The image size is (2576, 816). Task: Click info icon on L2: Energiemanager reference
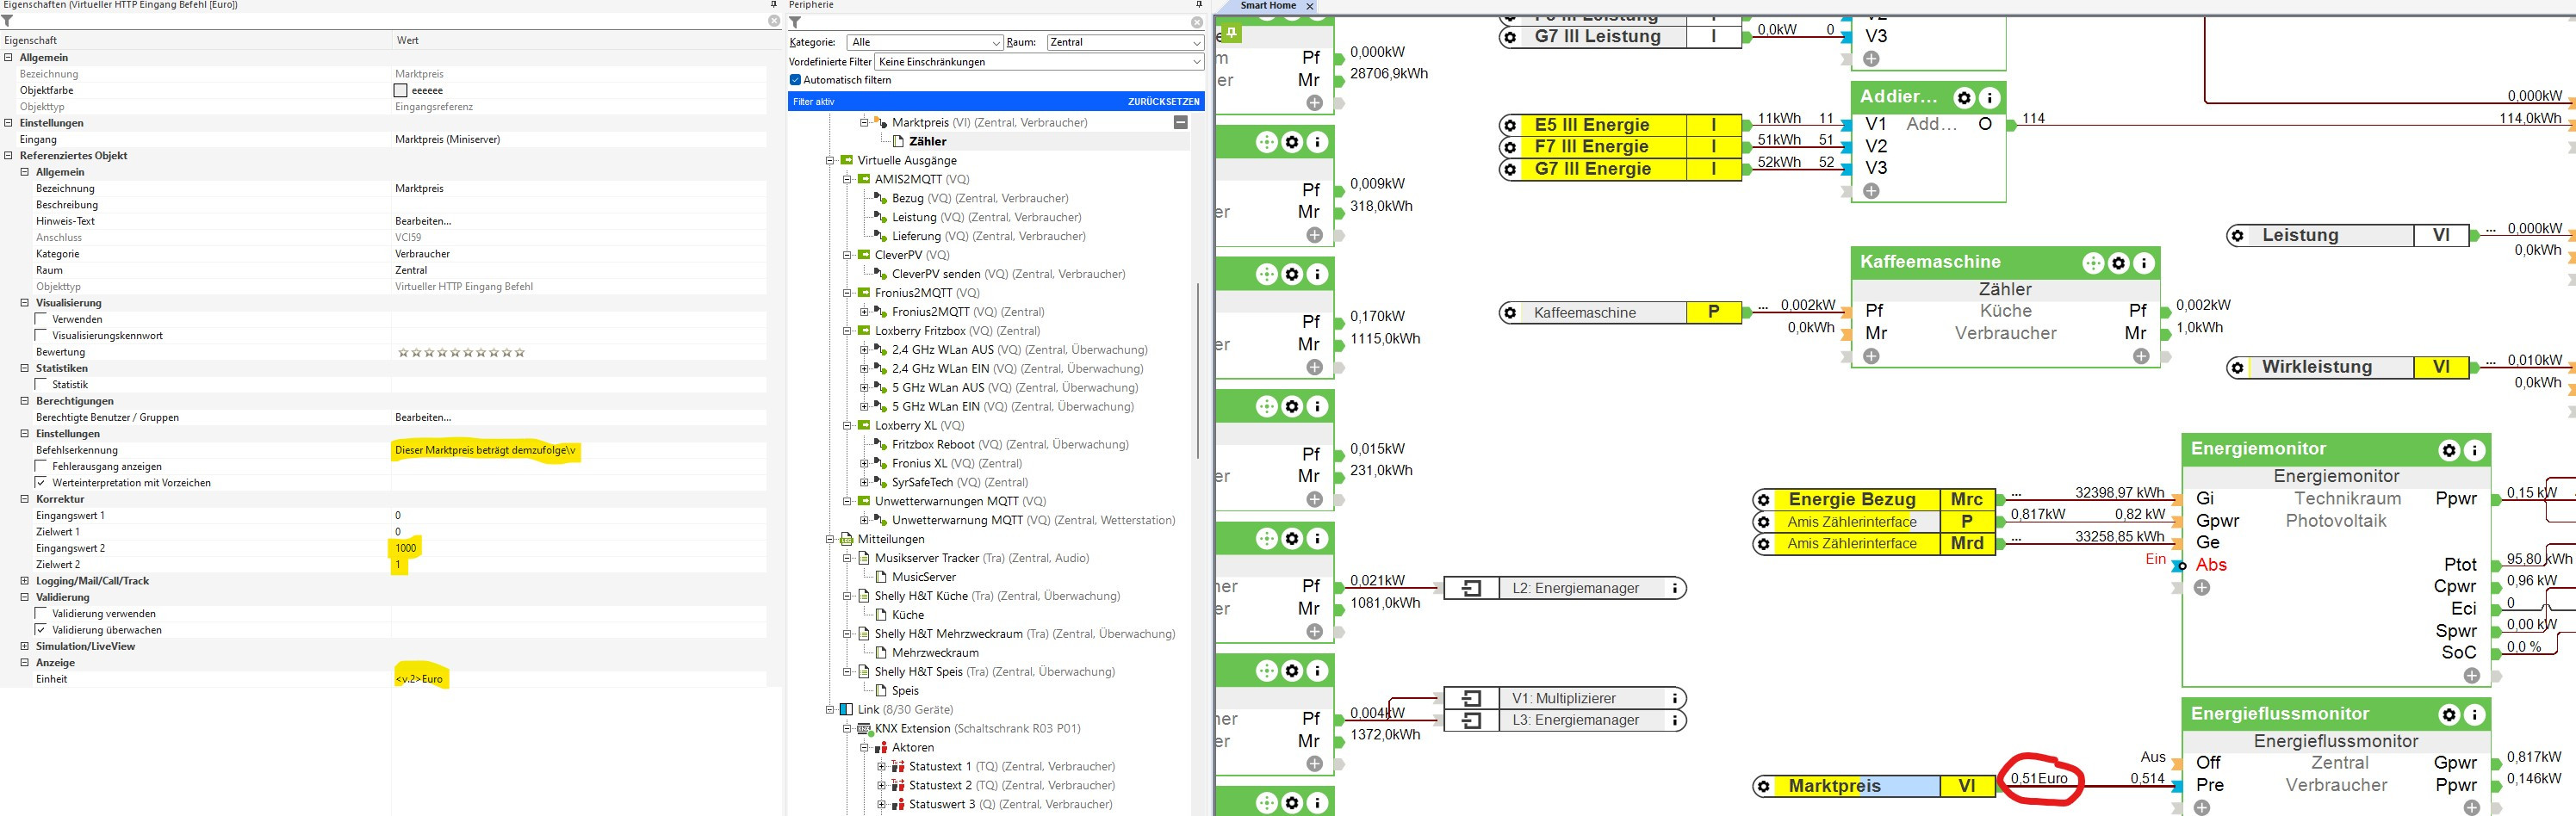click(x=1674, y=589)
